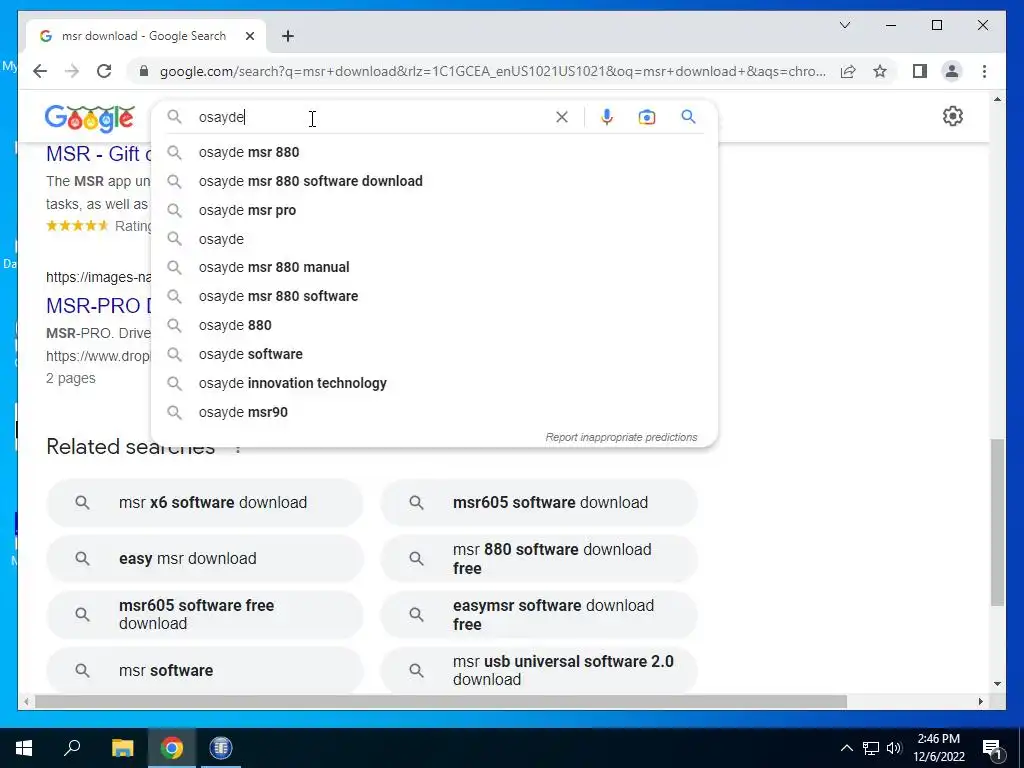1024x768 pixels.
Task: Pick suggestion osayde msr pro
Action: point(434,210)
